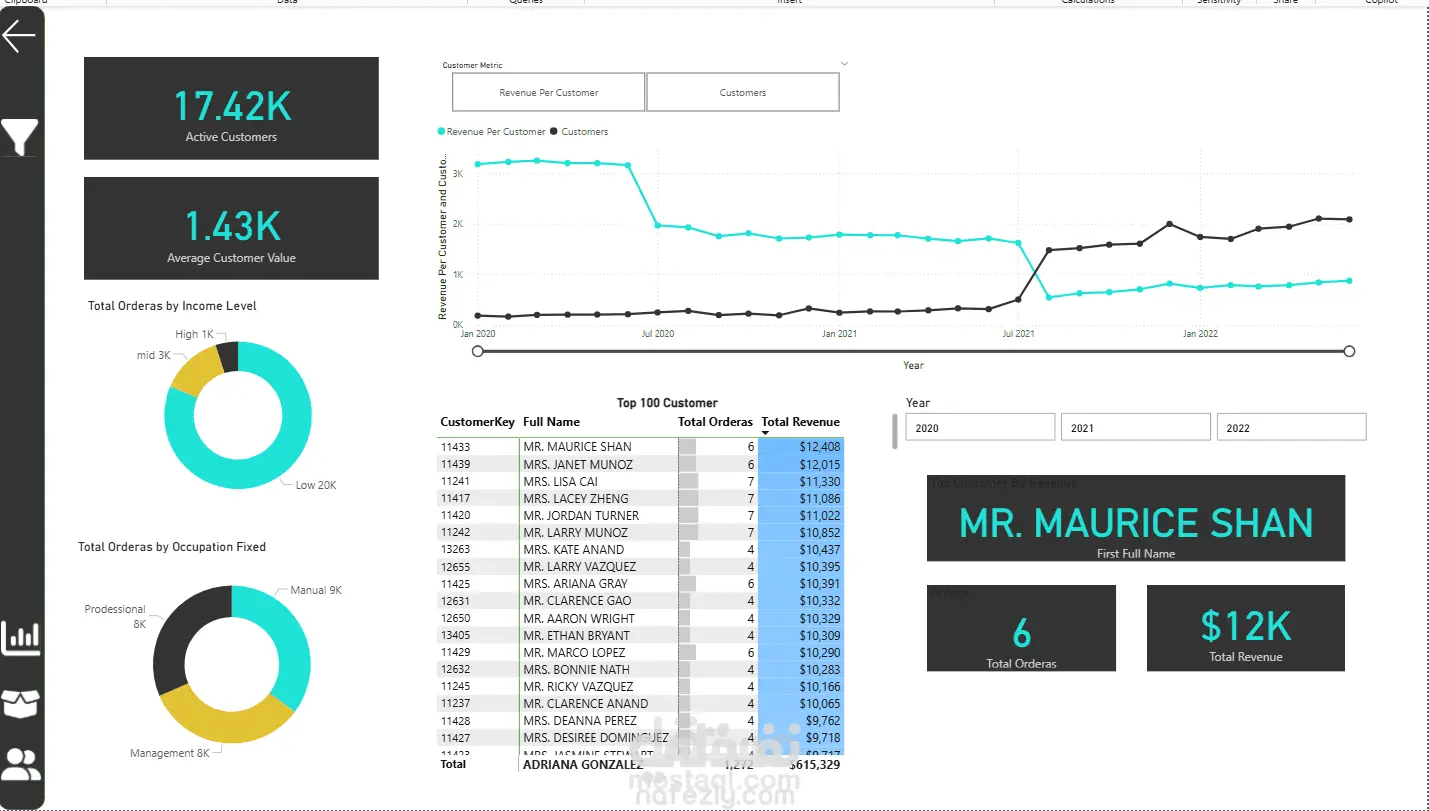Toggle the Customers legend marker
This screenshot has width=1429, height=811.
(555, 132)
